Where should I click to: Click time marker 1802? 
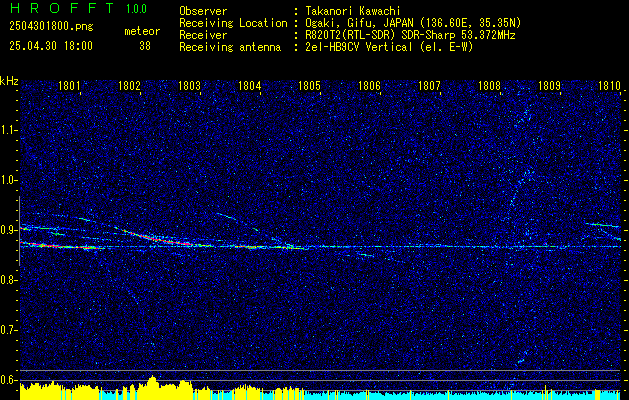[x=130, y=85]
